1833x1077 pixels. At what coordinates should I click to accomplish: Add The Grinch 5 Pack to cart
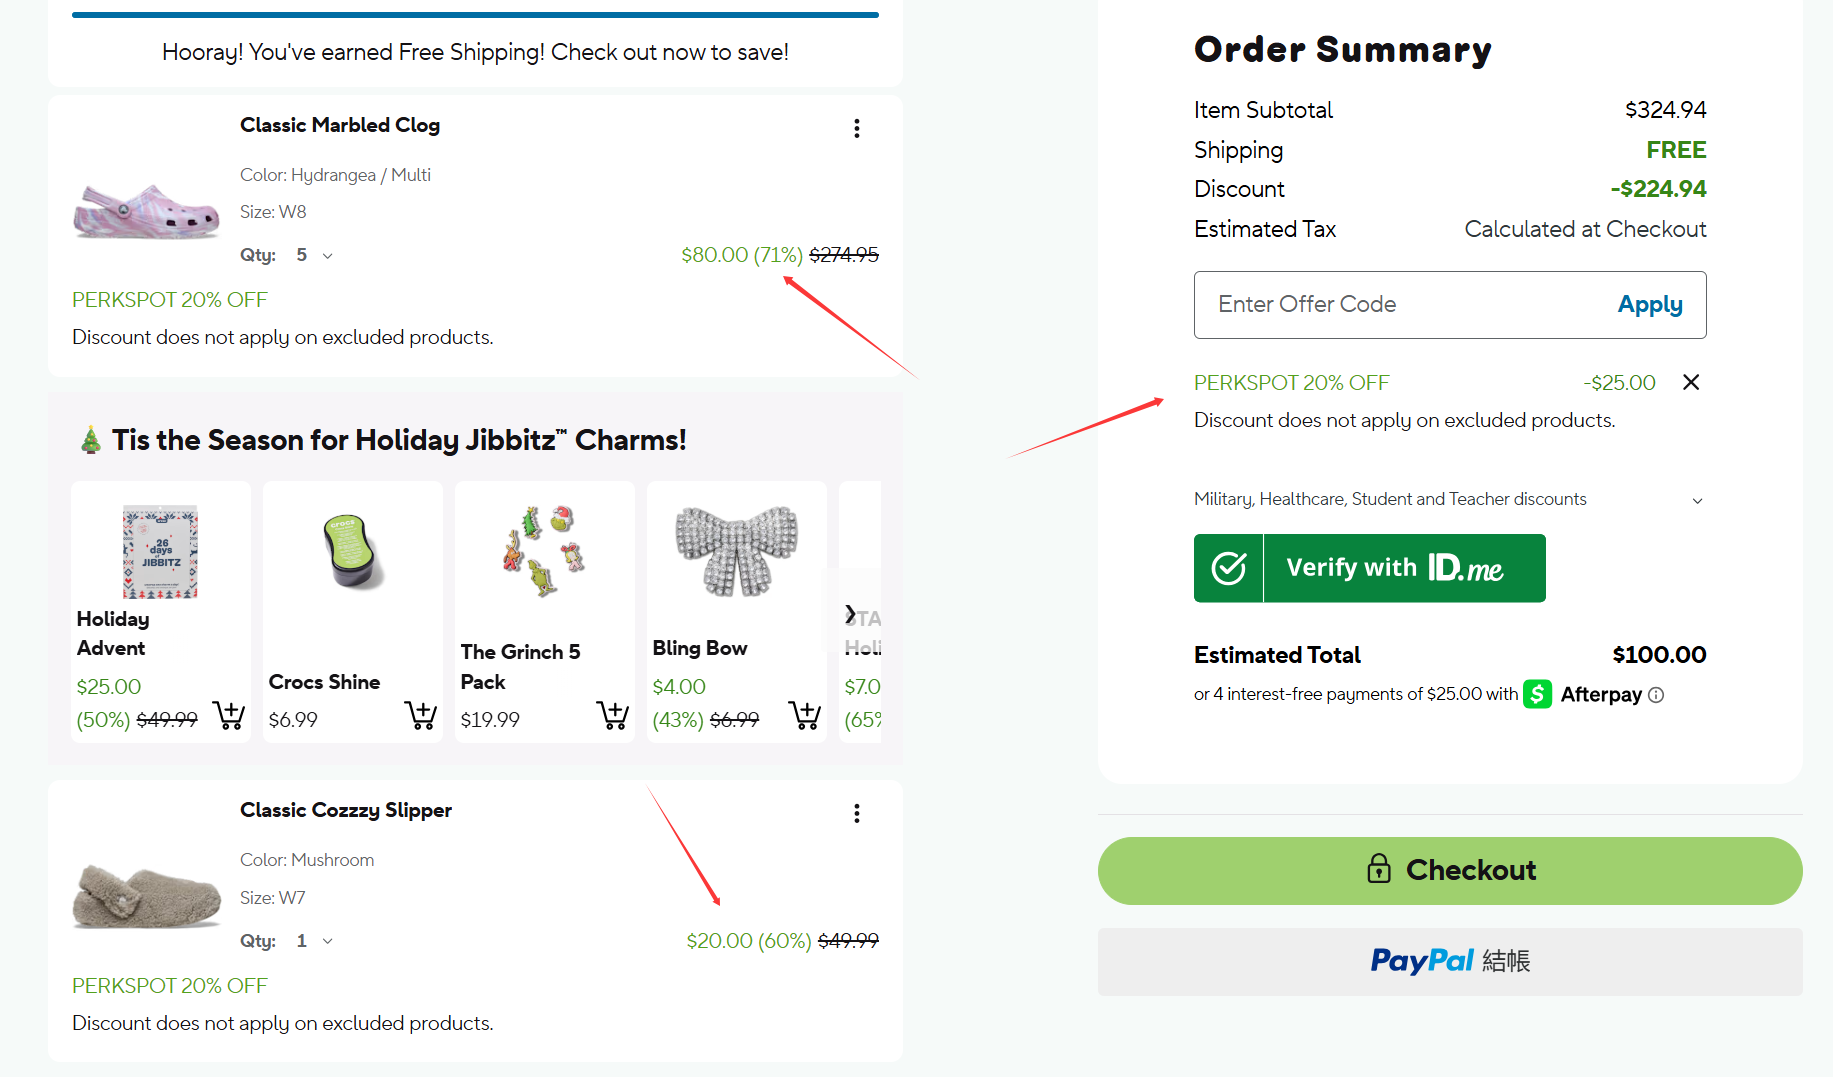tap(613, 715)
